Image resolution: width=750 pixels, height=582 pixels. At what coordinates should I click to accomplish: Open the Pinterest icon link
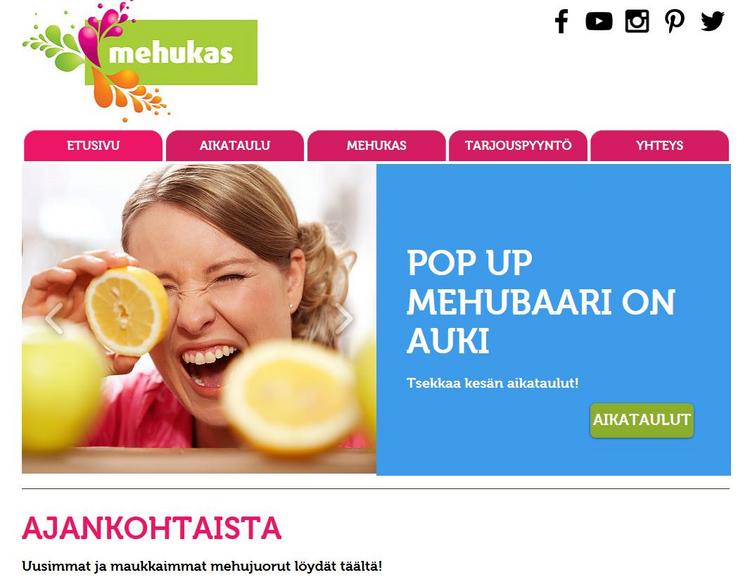point(674,21)
